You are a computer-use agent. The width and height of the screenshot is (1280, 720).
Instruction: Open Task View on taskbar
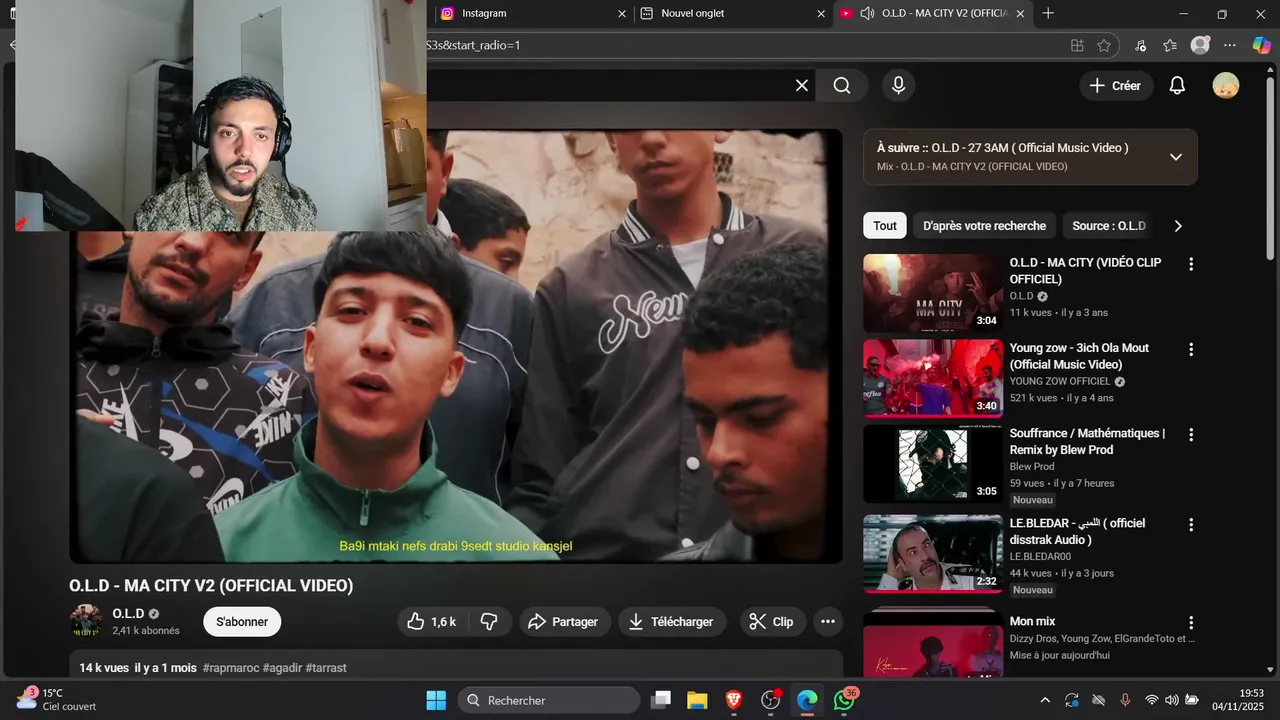(660, 700)
